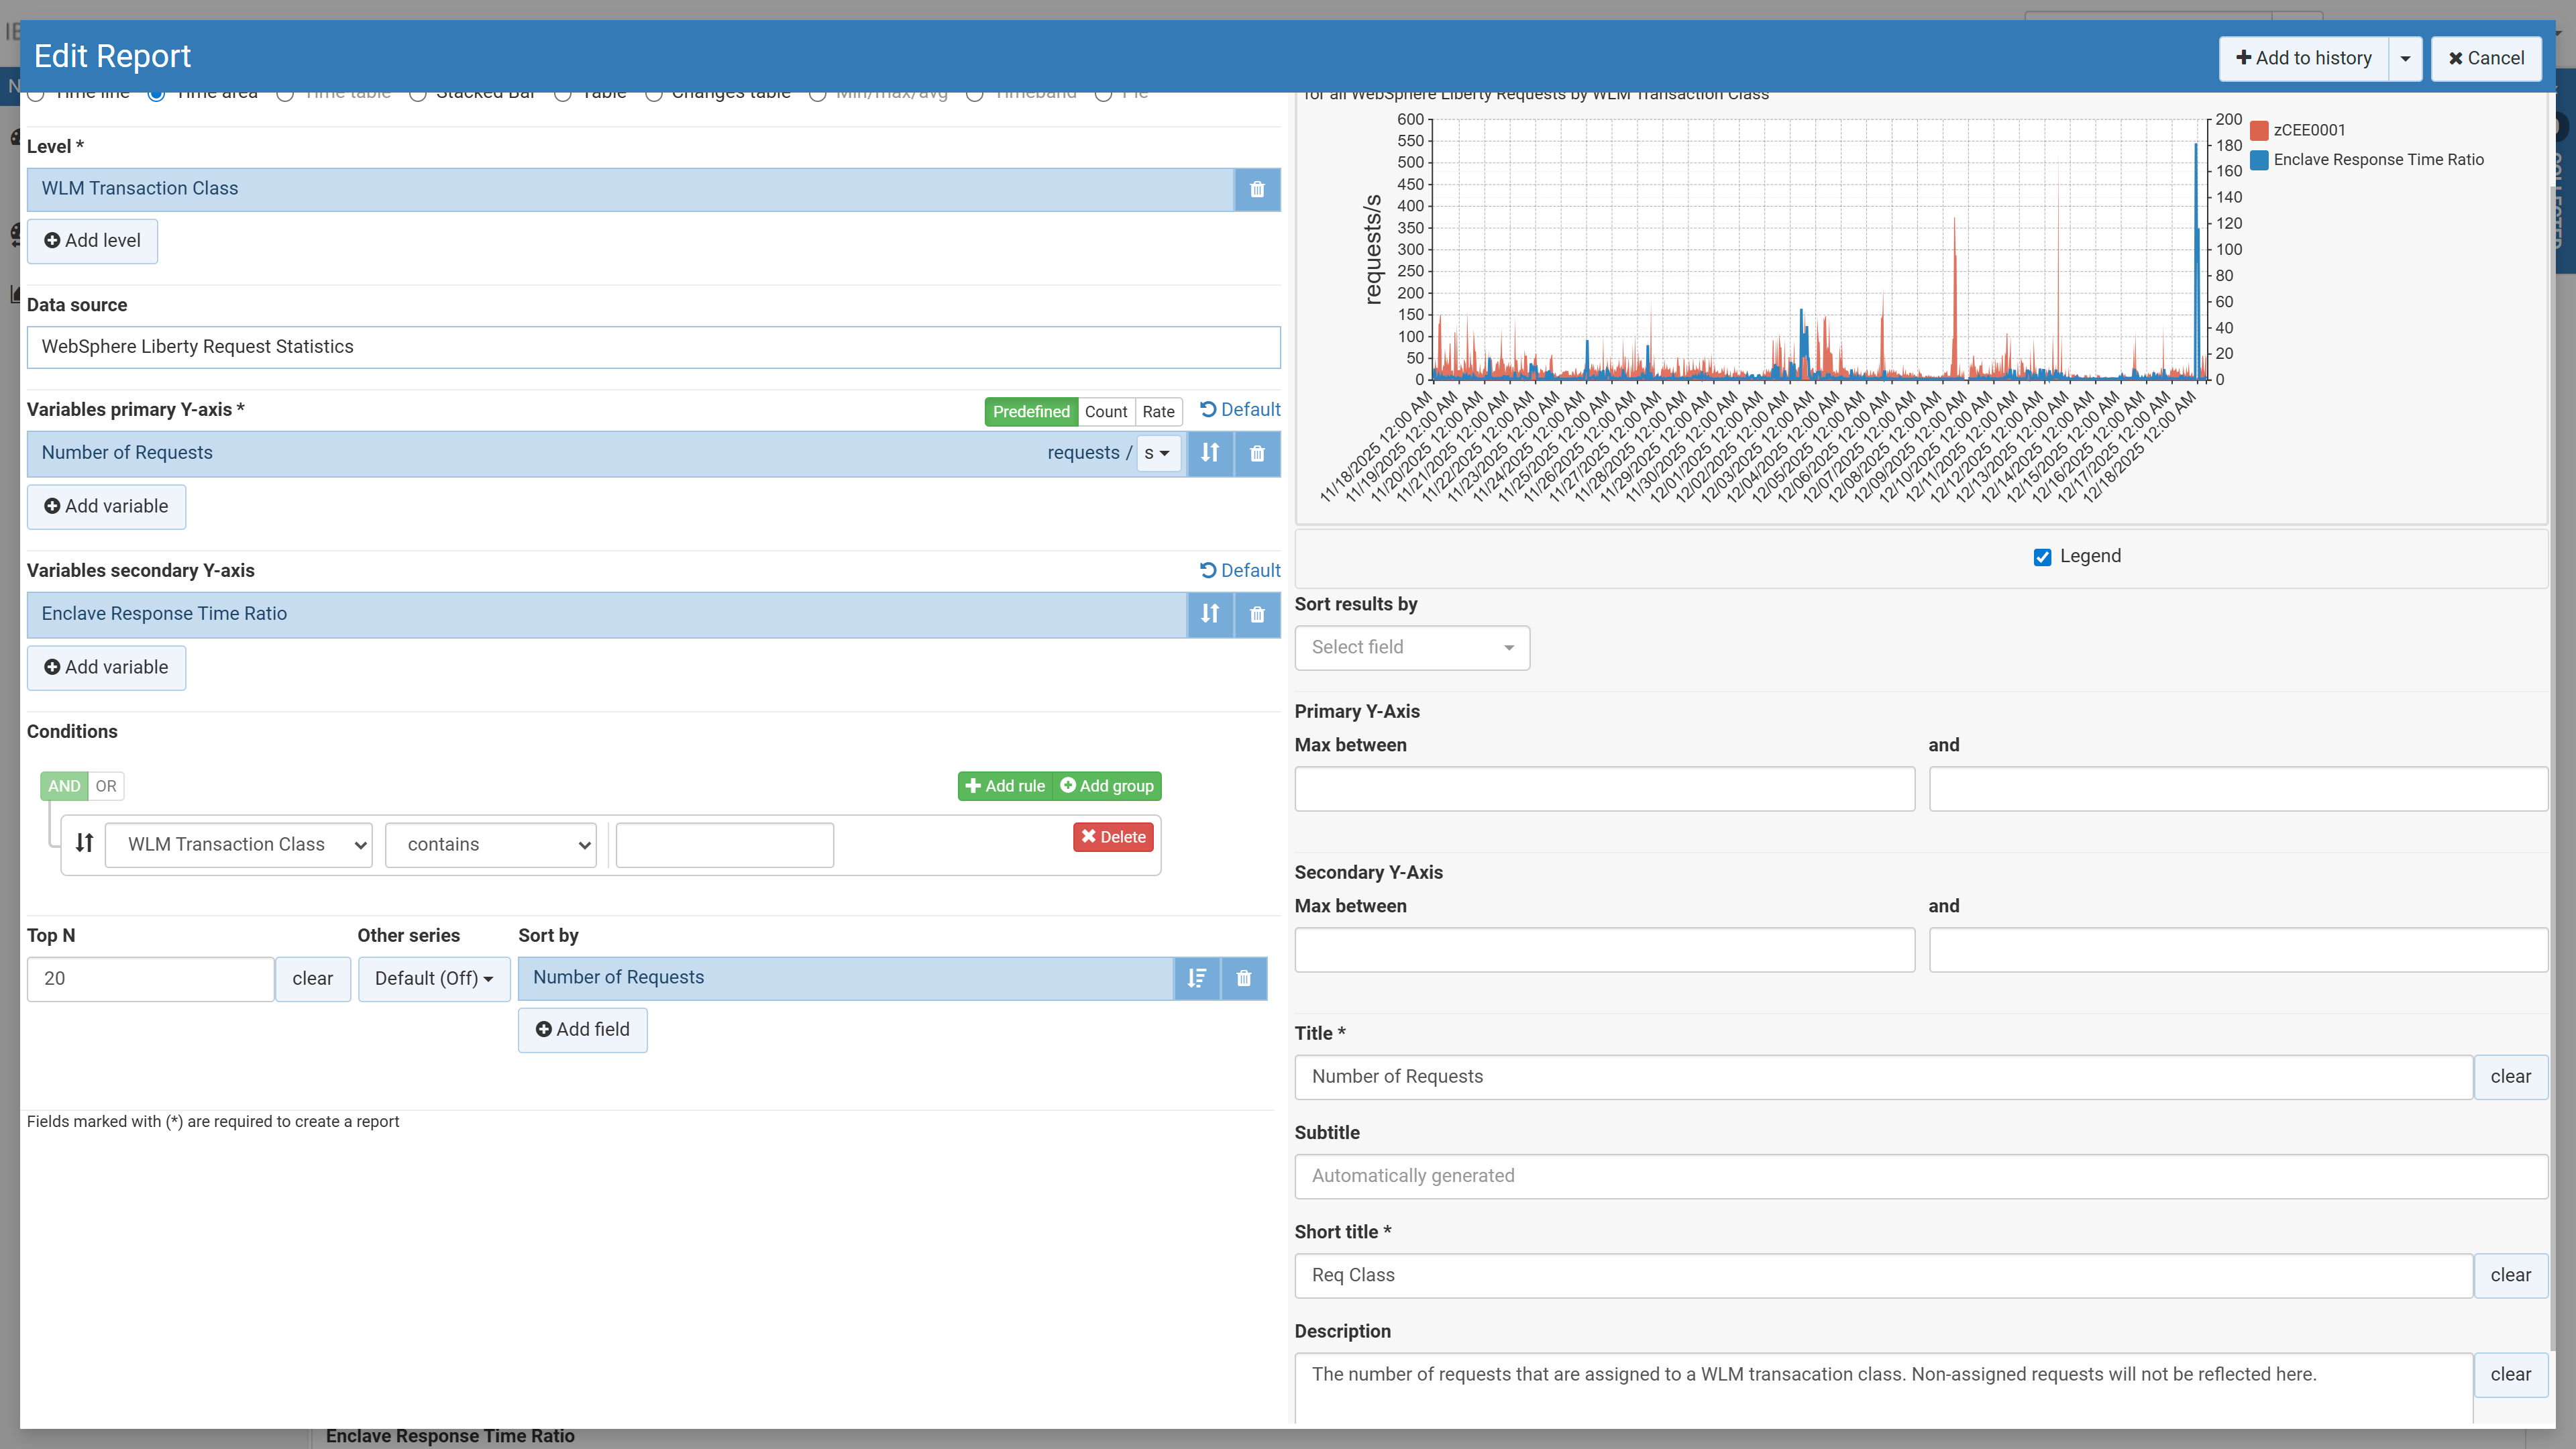The height and width of the screenshot is (1449, 2576).
Task: Remove the Number of Requests variable
Action: pyautogui.click(x=1257, y=453)
